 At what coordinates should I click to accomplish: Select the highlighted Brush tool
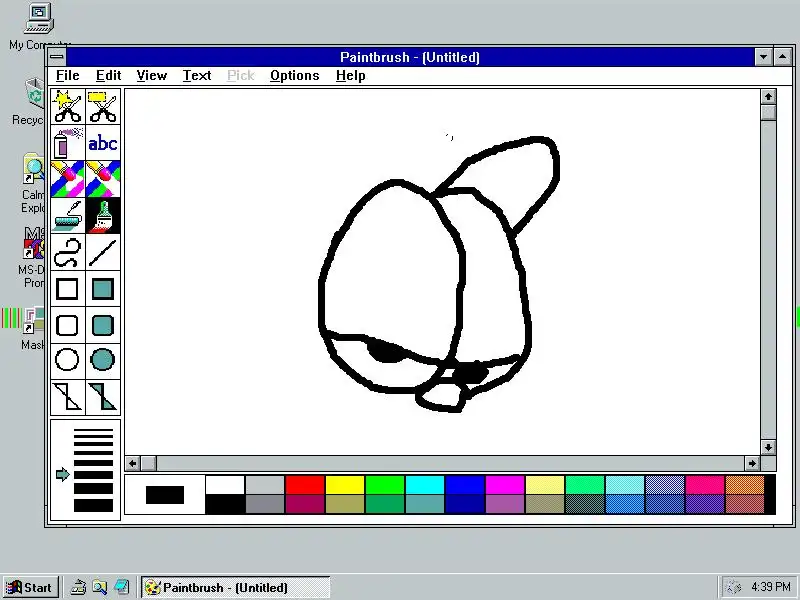click(x=103, y=215)
